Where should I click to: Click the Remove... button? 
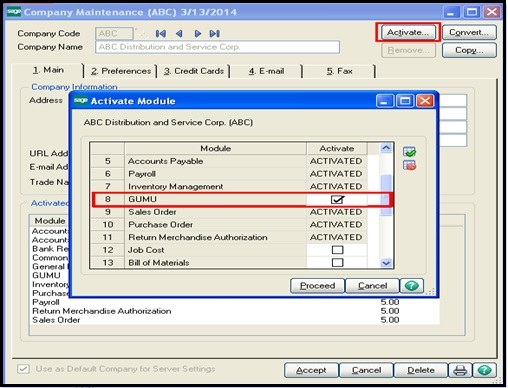[408, 50]
